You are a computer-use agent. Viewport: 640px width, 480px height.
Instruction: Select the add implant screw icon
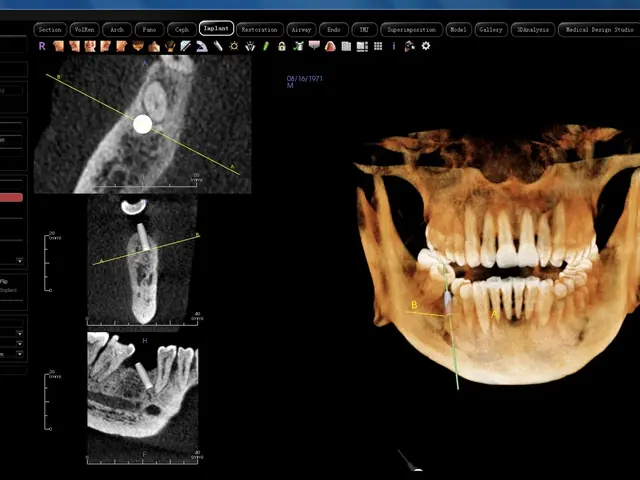(218, 46)
